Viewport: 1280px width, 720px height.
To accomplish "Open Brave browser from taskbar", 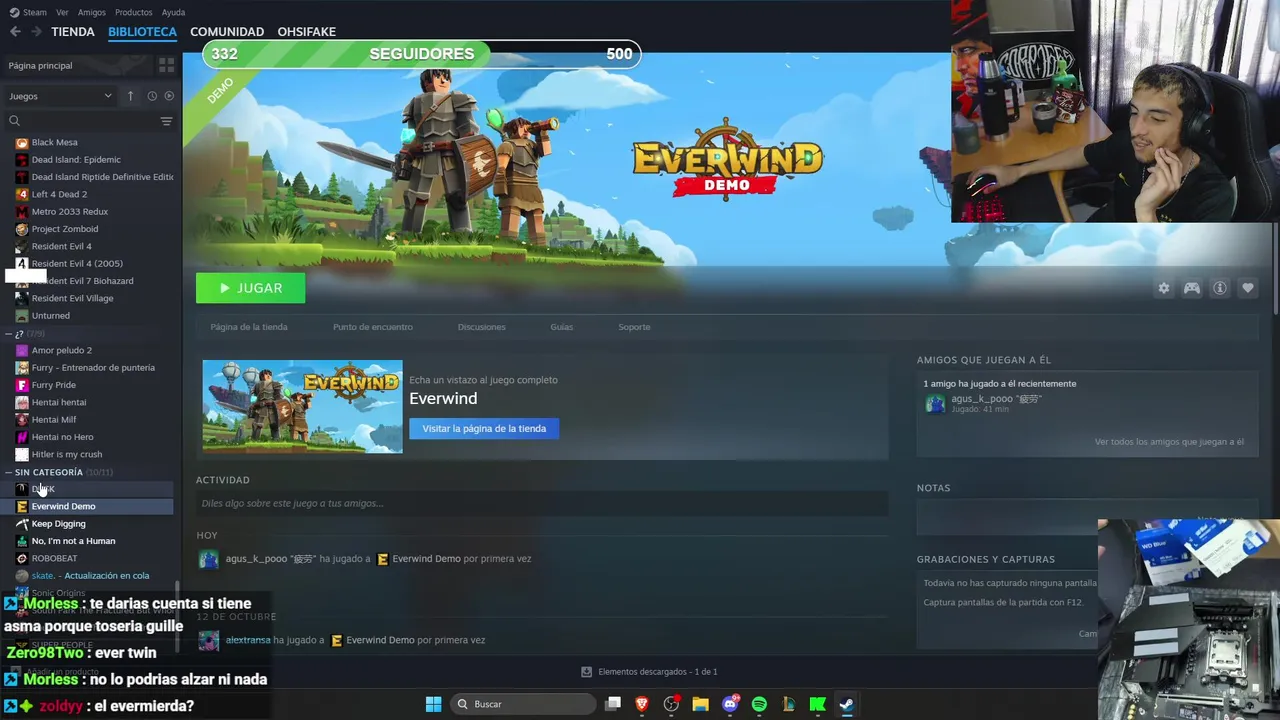I will (642, 704).
